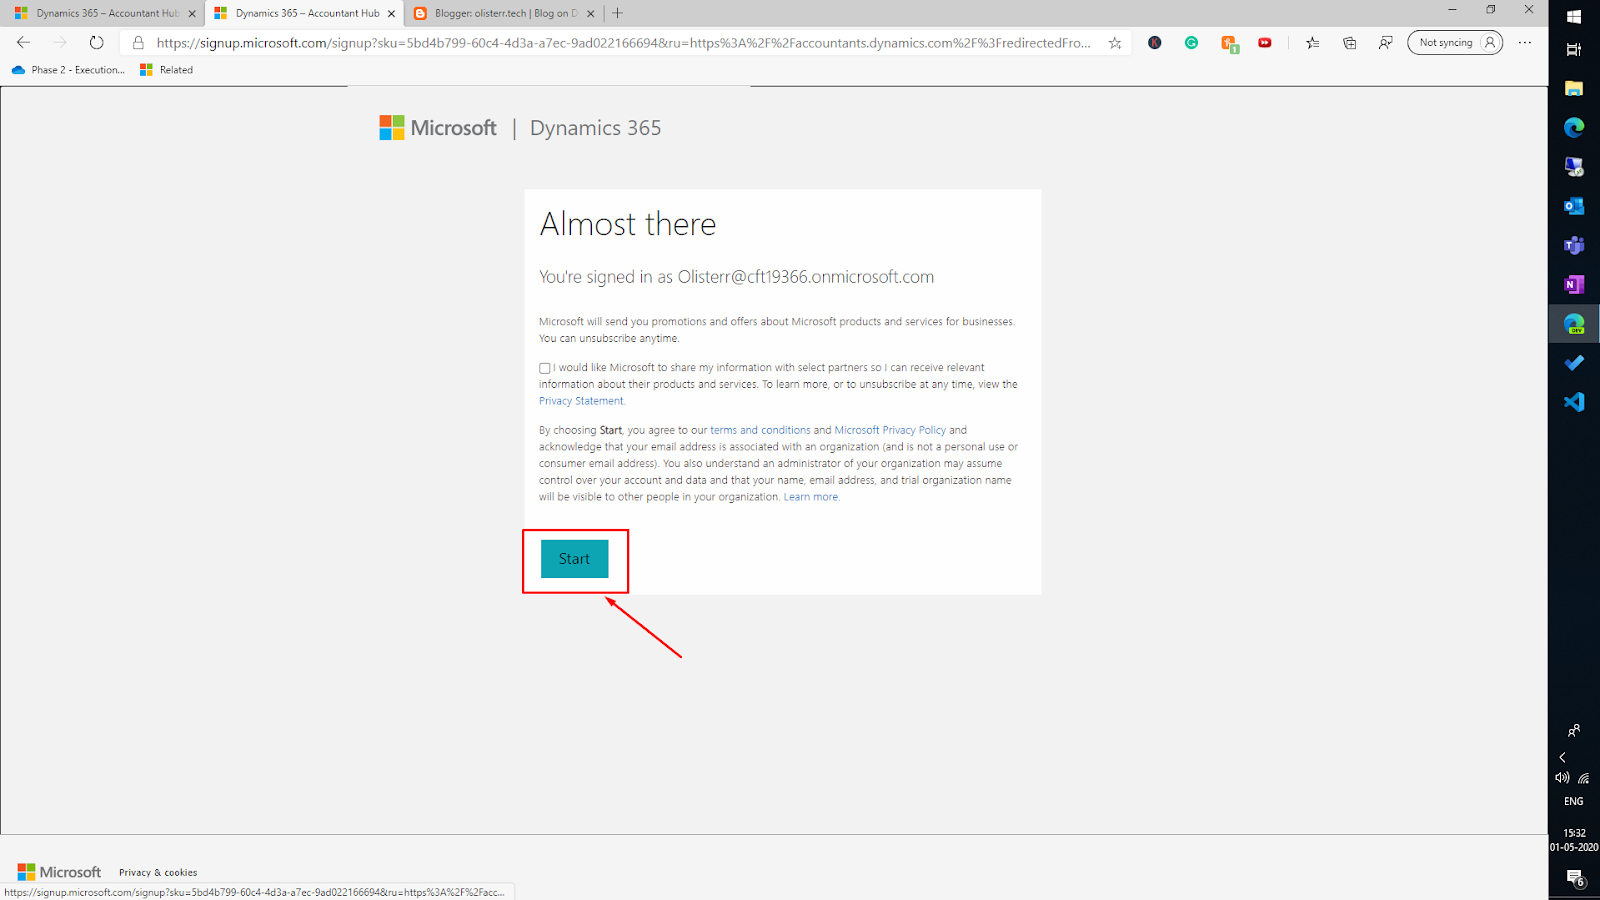The image size is (1600, 900).
Task: Open the Action Center notifications
Action: (1575, 878)
